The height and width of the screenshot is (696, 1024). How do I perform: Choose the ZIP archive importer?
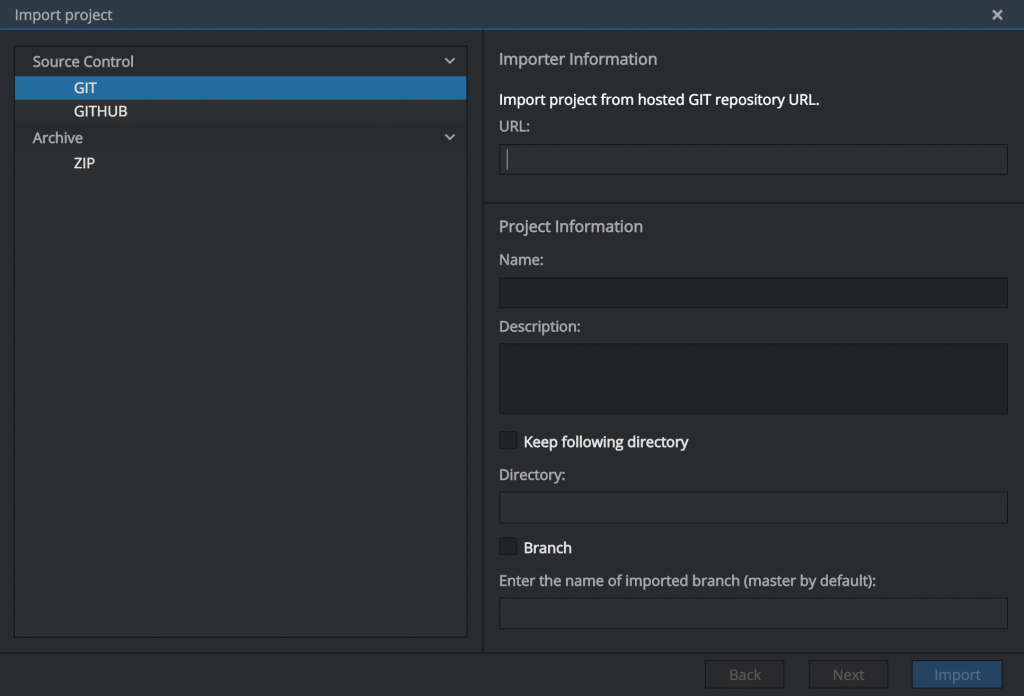point(84,163)
